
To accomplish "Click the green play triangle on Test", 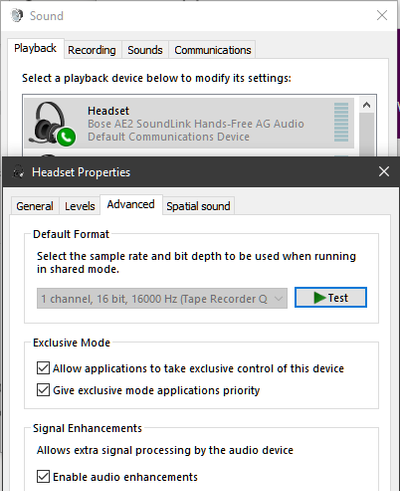I will (320, 298).
